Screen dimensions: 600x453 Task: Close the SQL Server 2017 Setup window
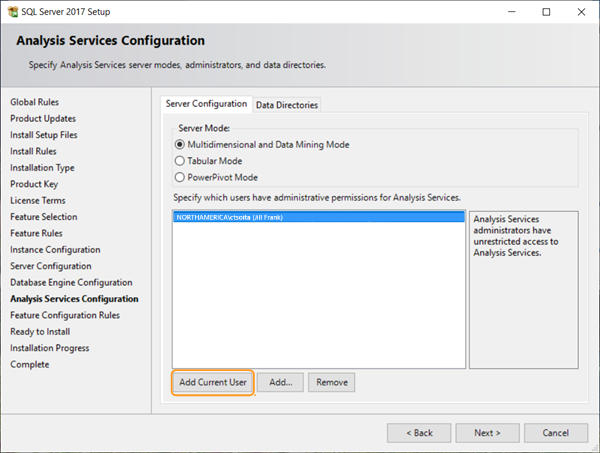576,12
